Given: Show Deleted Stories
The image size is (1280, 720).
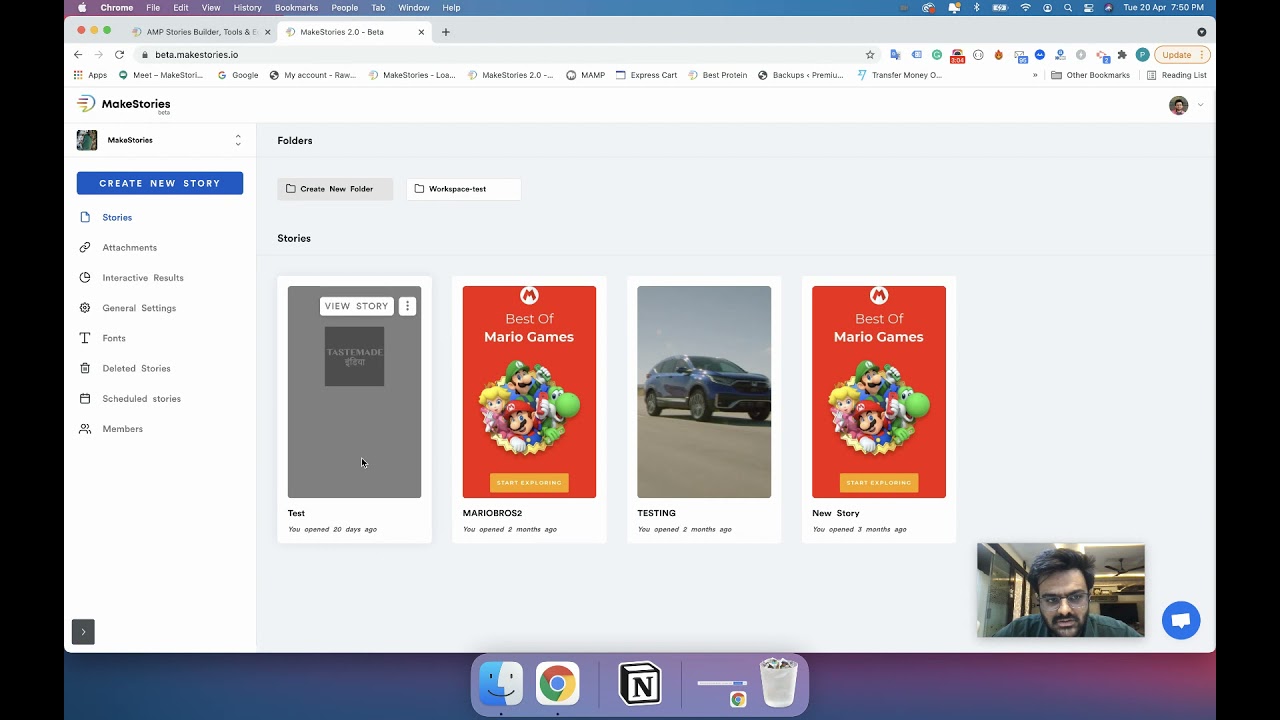Looking at the screenshot, I should click(x=136, y=368).
